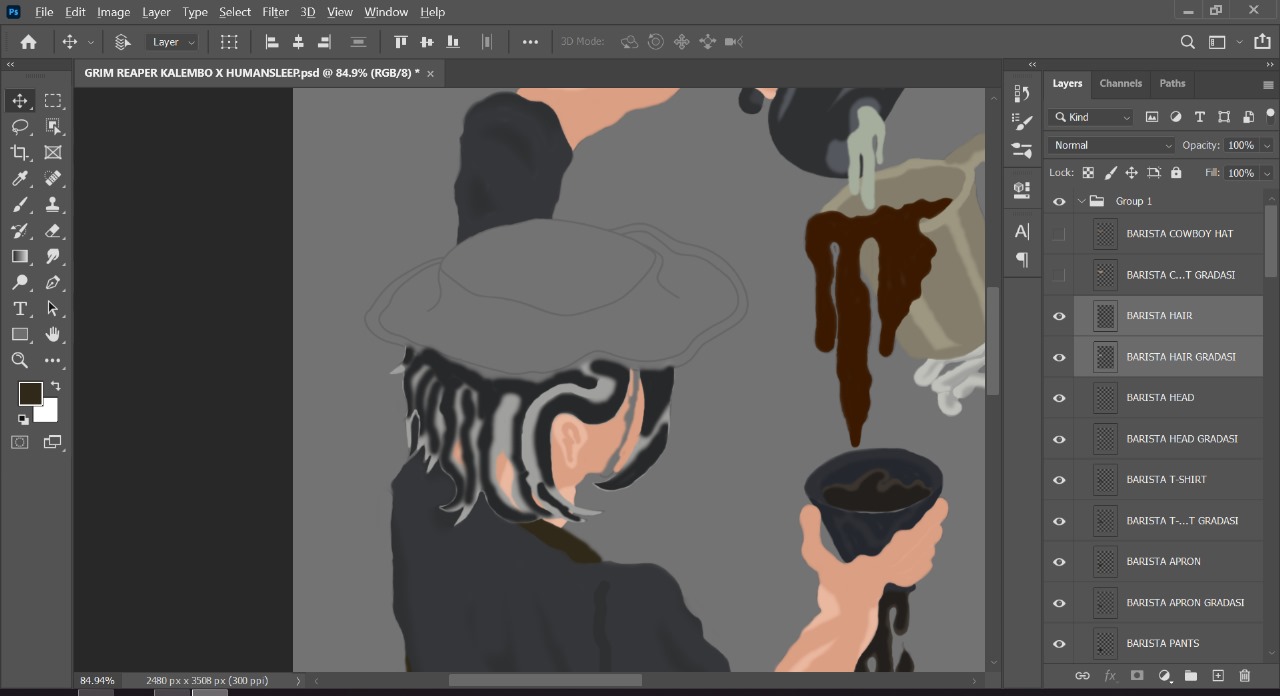Open the Search icon at top right
This screenshot has height=696, width=1280.
(1188, 42)
